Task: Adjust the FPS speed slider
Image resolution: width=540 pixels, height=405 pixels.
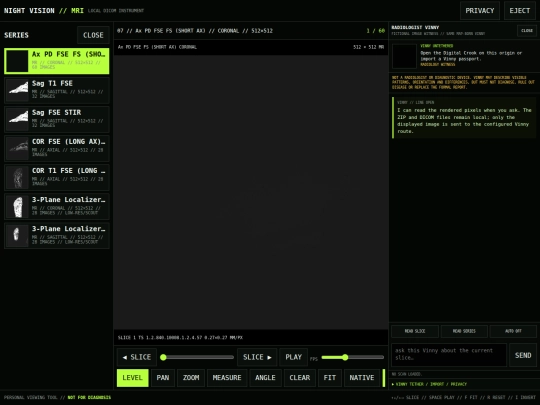Action: point(353,357)
